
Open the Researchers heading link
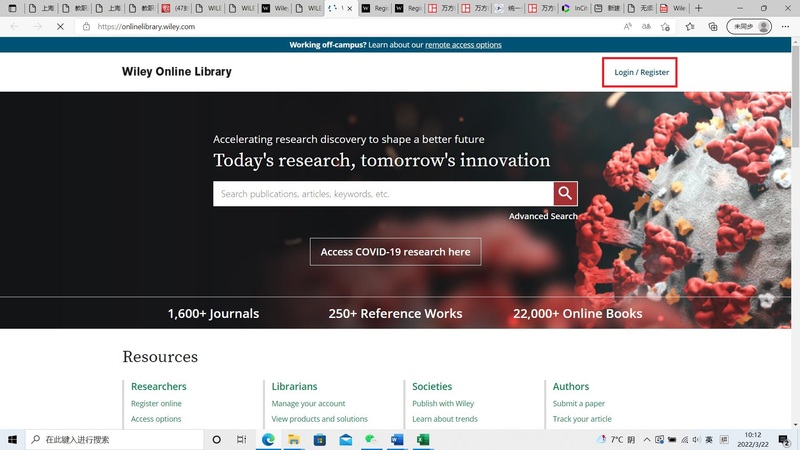click(x=159, y=386)
